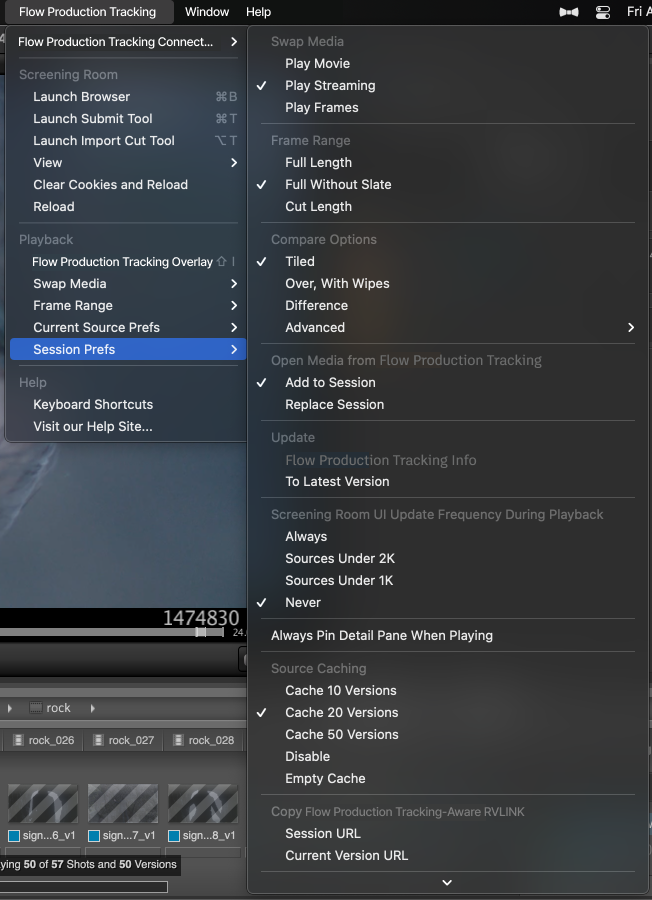Click the rock_027 shot thumbnail
This screenshot has width=652, height=900.
tap(123, 804)
